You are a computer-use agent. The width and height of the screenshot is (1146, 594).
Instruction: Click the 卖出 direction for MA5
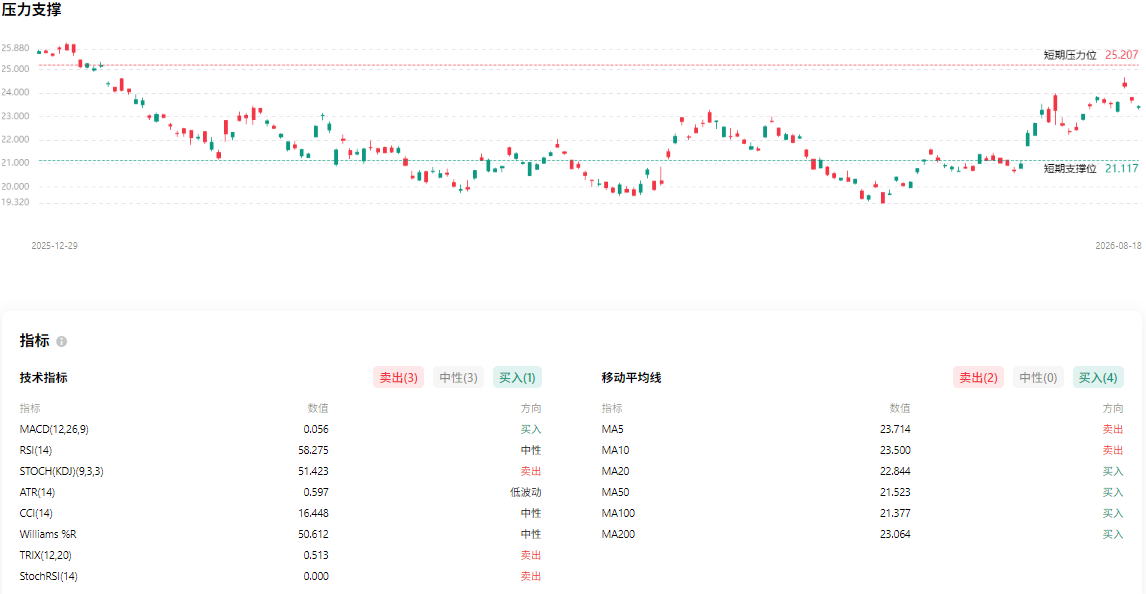tap(1113, 430)
